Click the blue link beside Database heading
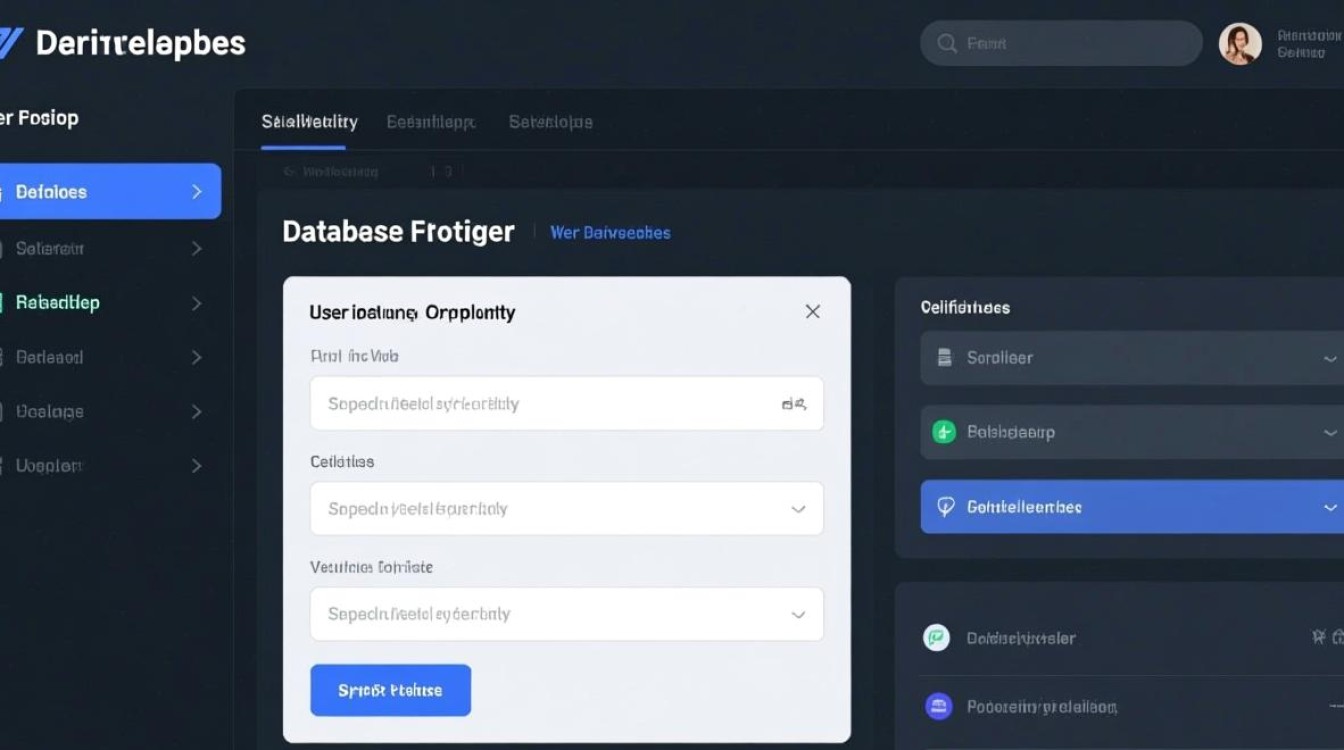1344x750 pixels. [610, 233]
